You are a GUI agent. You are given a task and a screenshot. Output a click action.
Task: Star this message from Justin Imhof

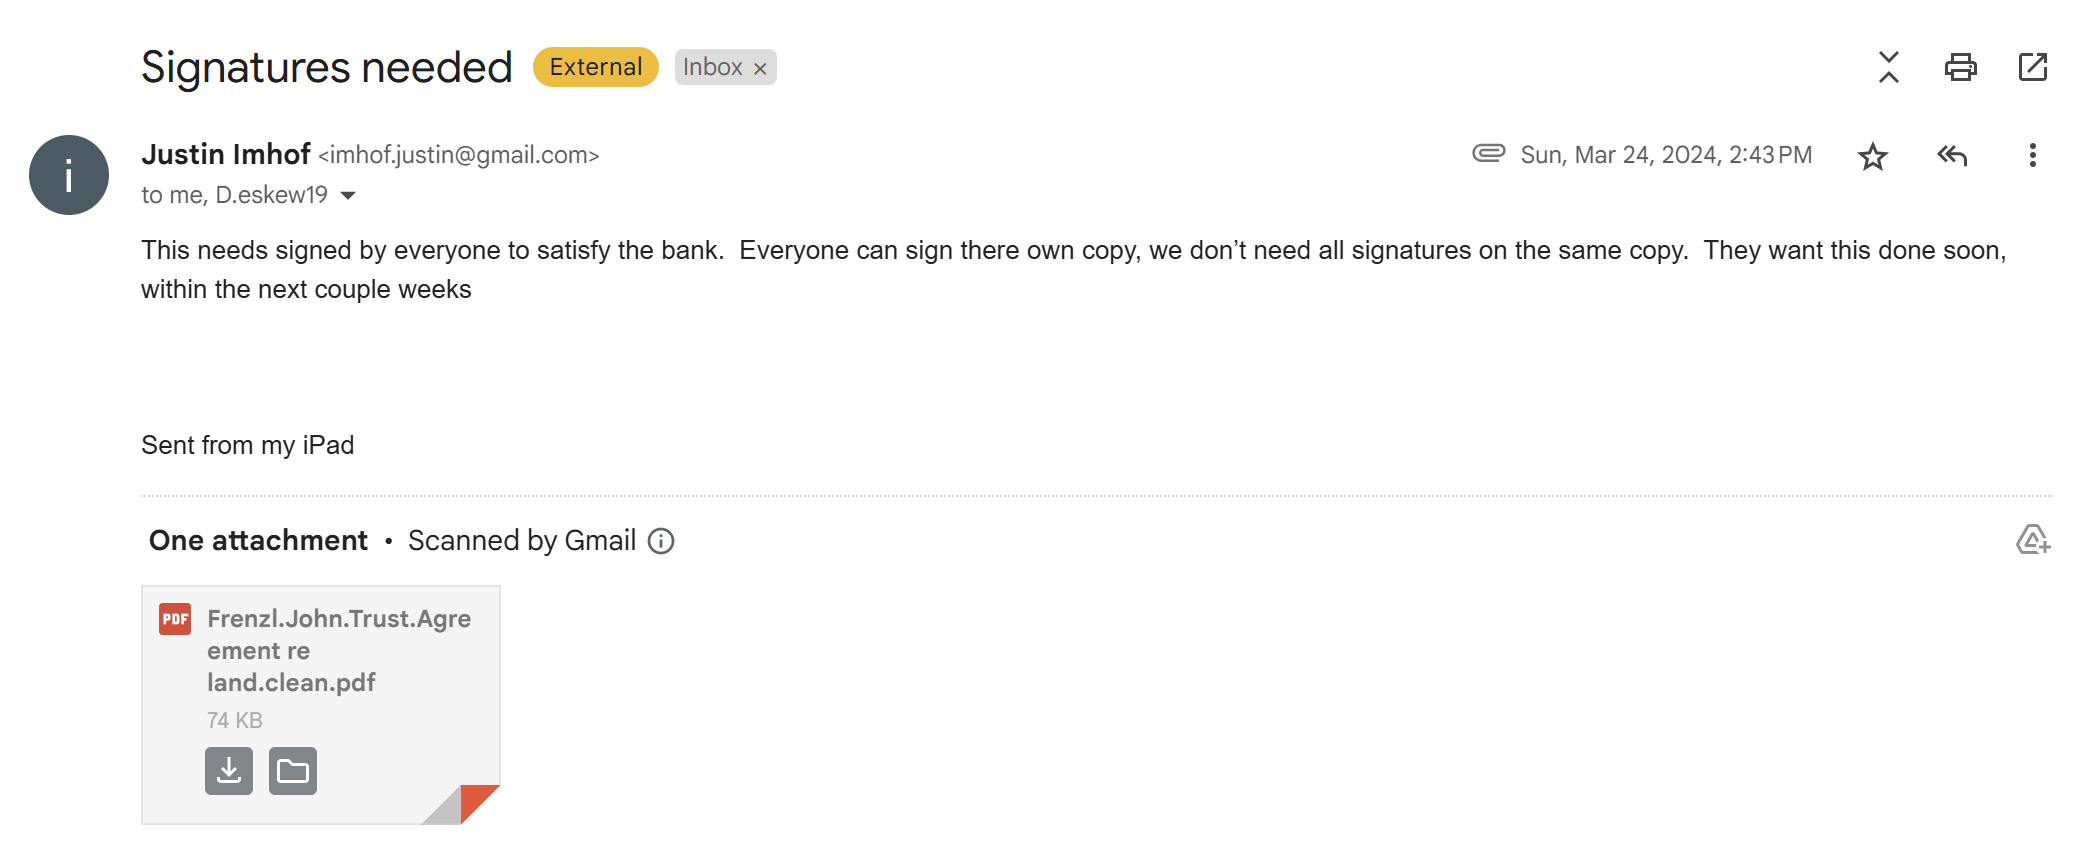[1872, 156]
